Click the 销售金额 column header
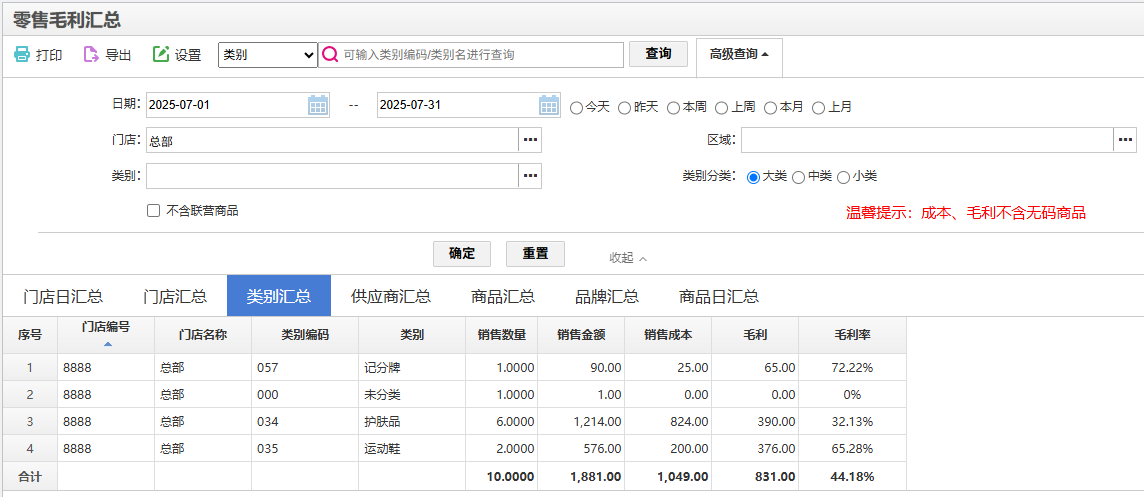Viewport: 1144px width, 497px height. [581, 335]
